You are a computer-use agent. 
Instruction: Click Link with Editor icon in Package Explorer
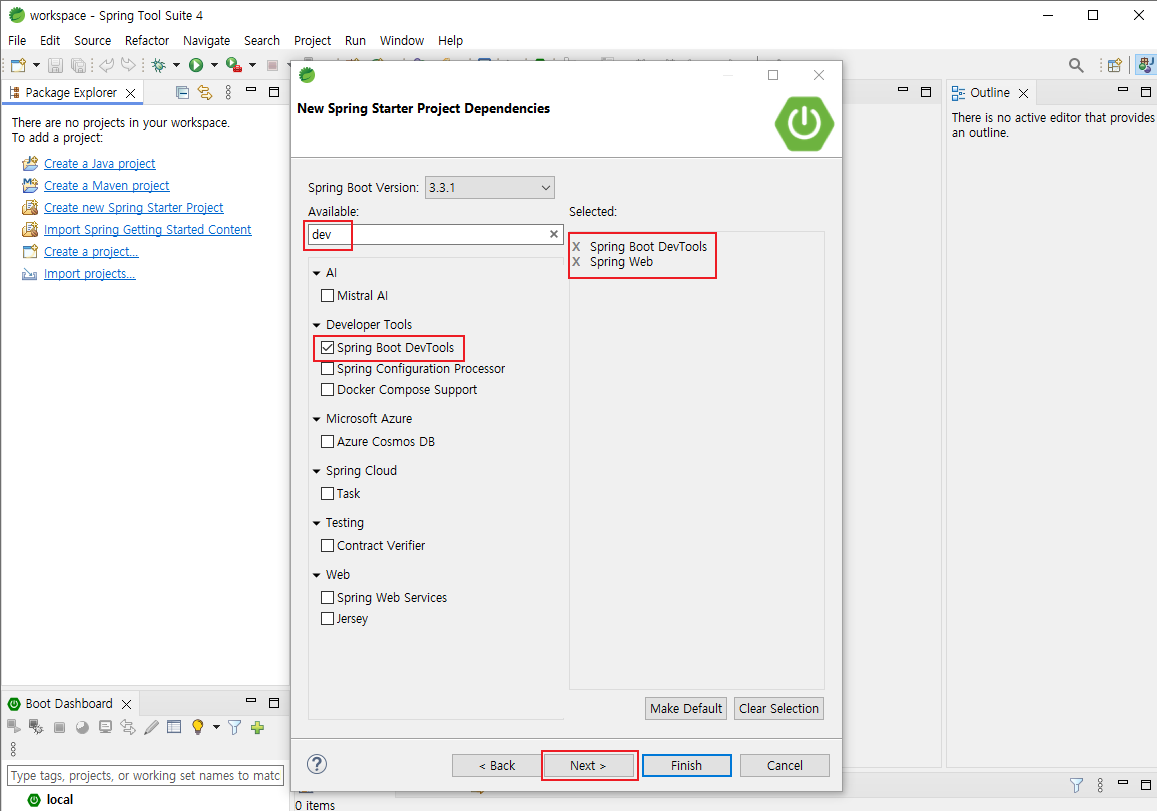(204, 92)
